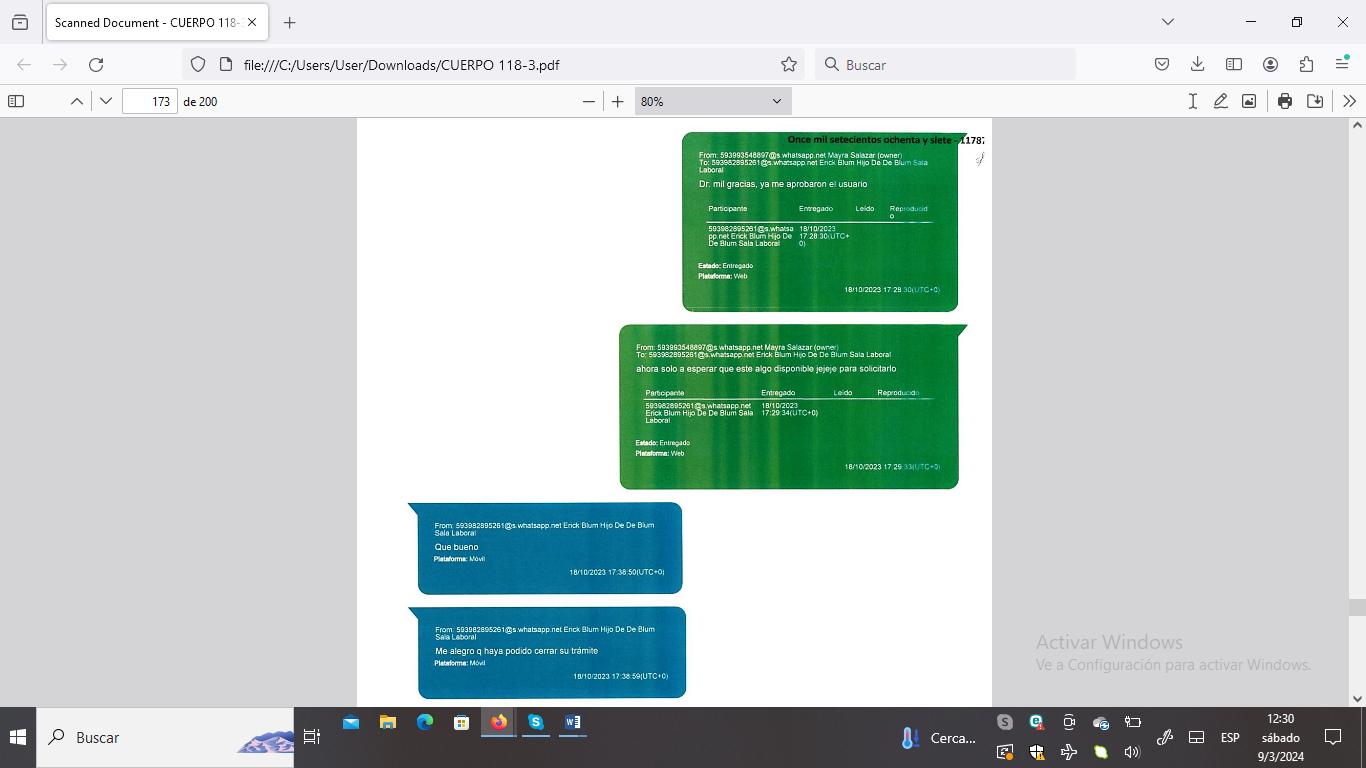
Task: Open Word from taskbar
Action: pyautogui.click(x=572, y=722)
